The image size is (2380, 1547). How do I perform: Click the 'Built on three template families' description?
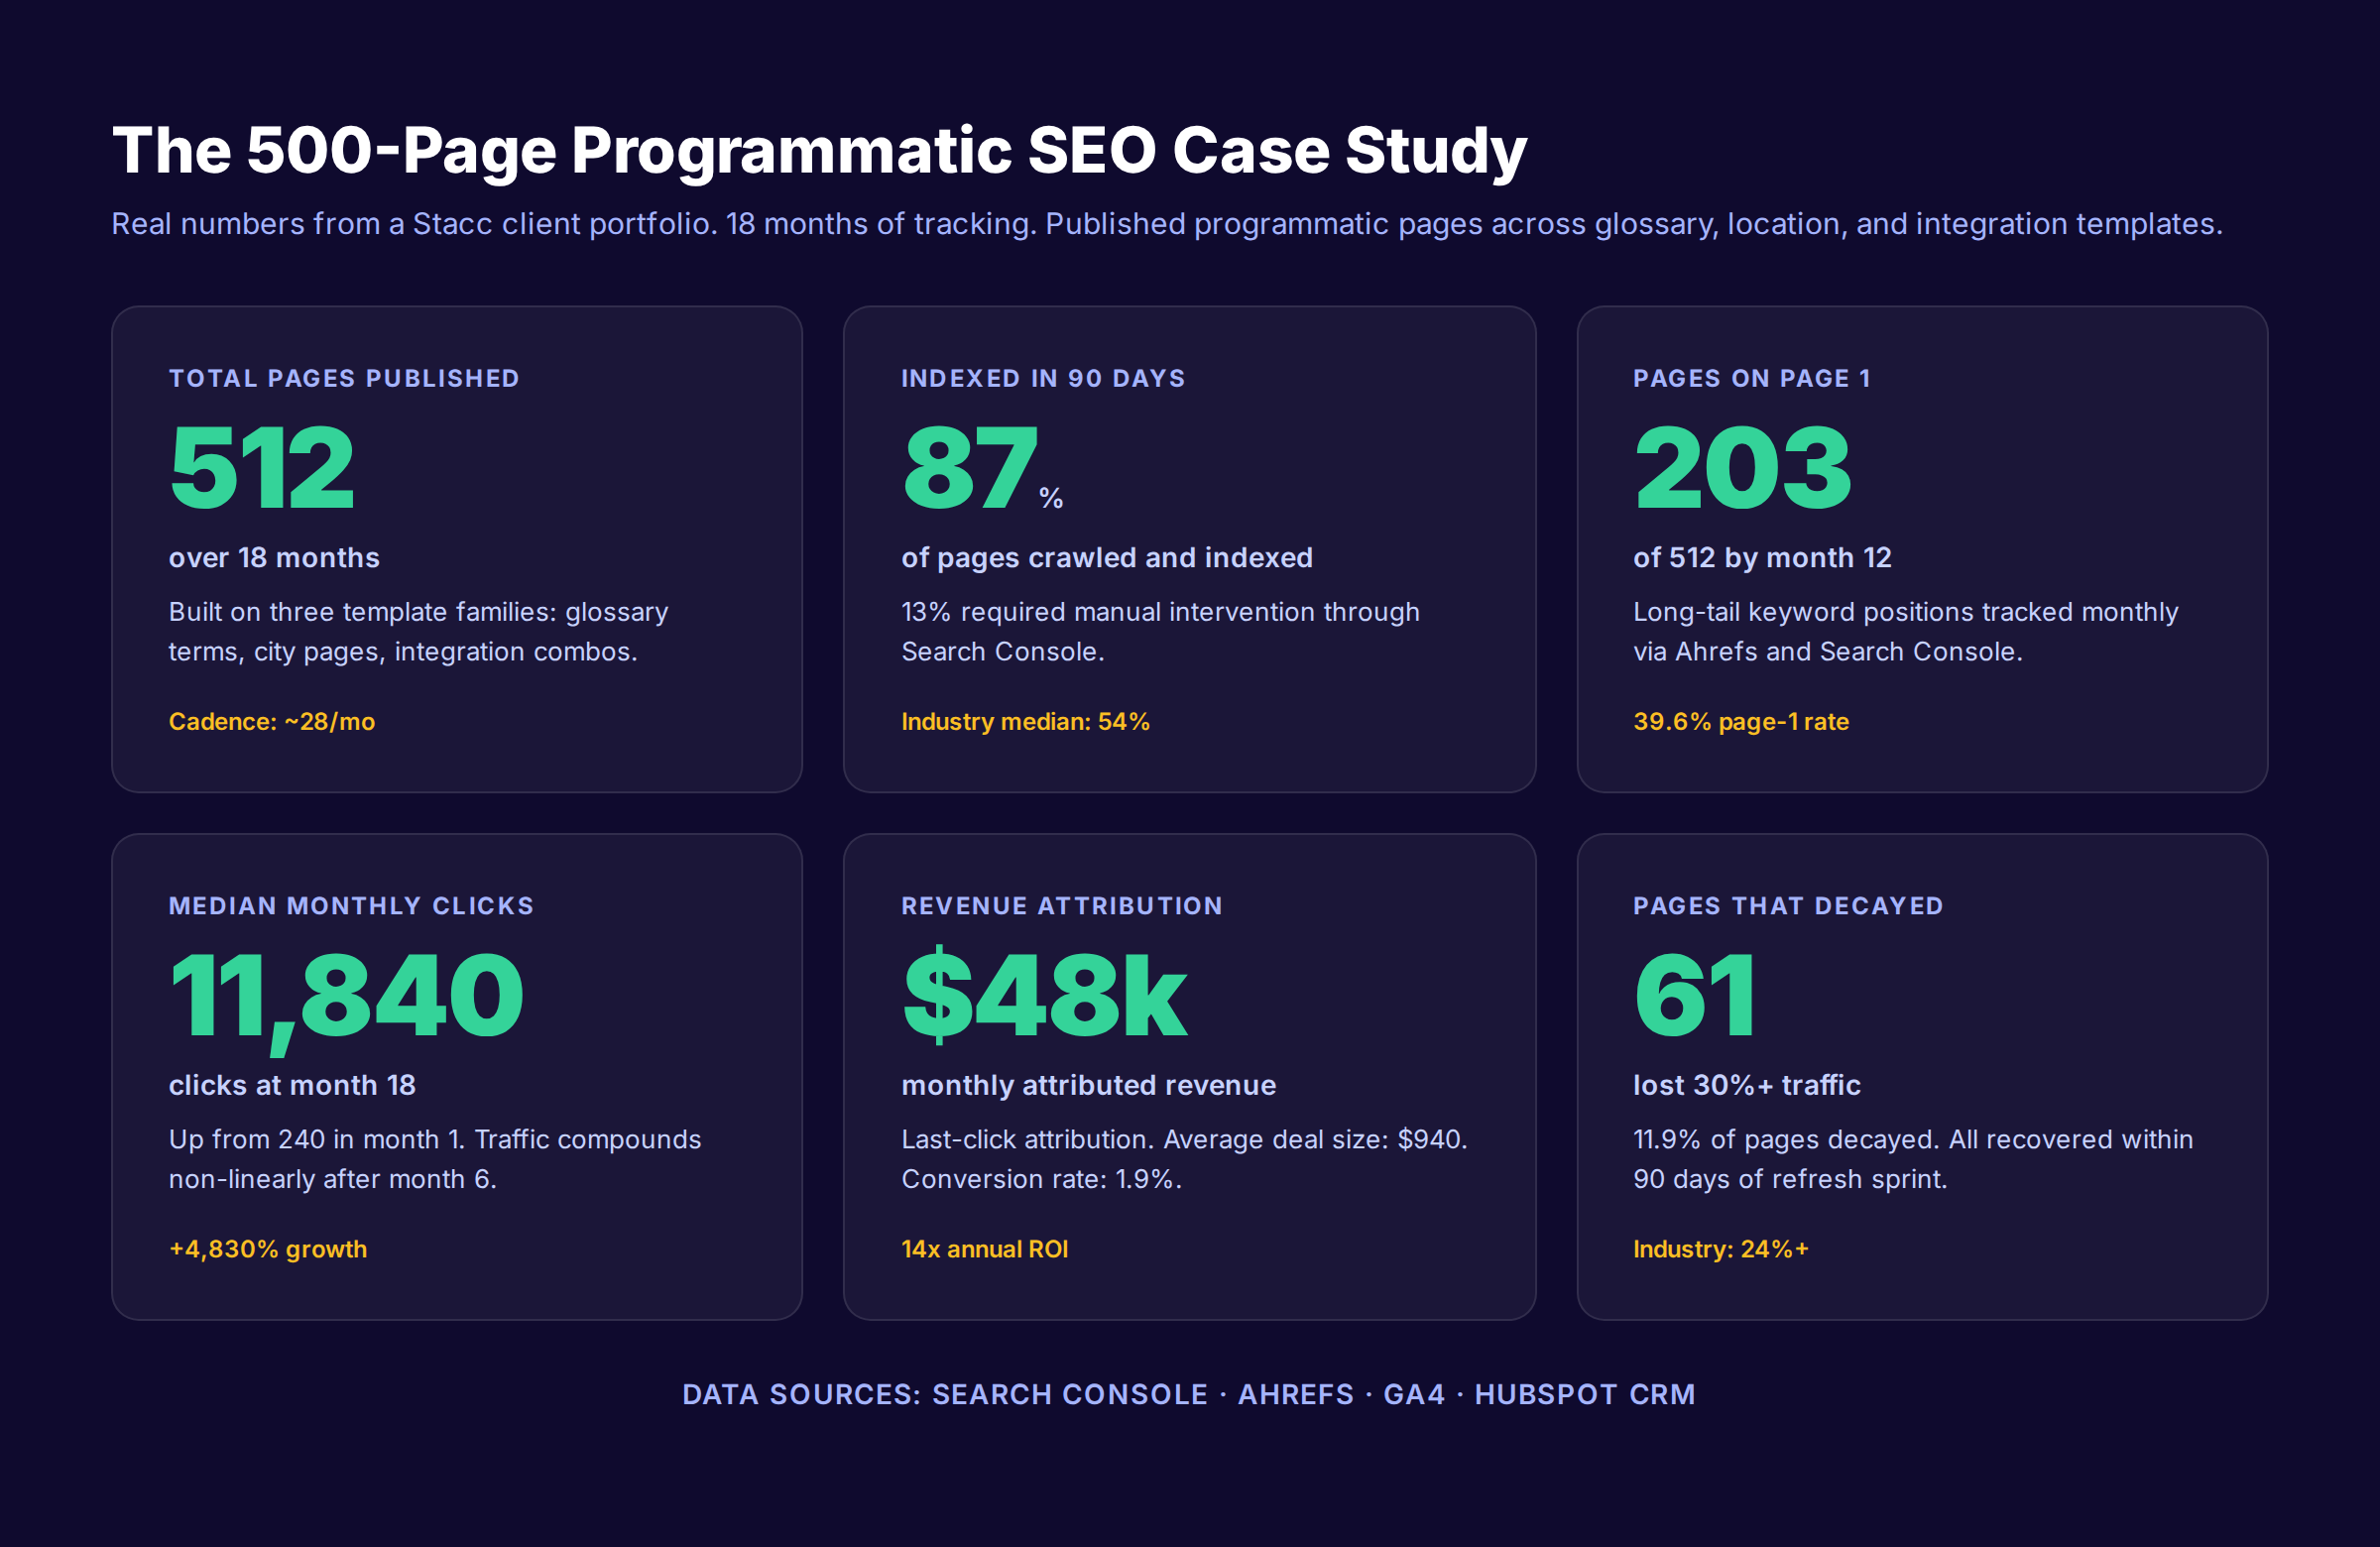[x=418, y=632]
